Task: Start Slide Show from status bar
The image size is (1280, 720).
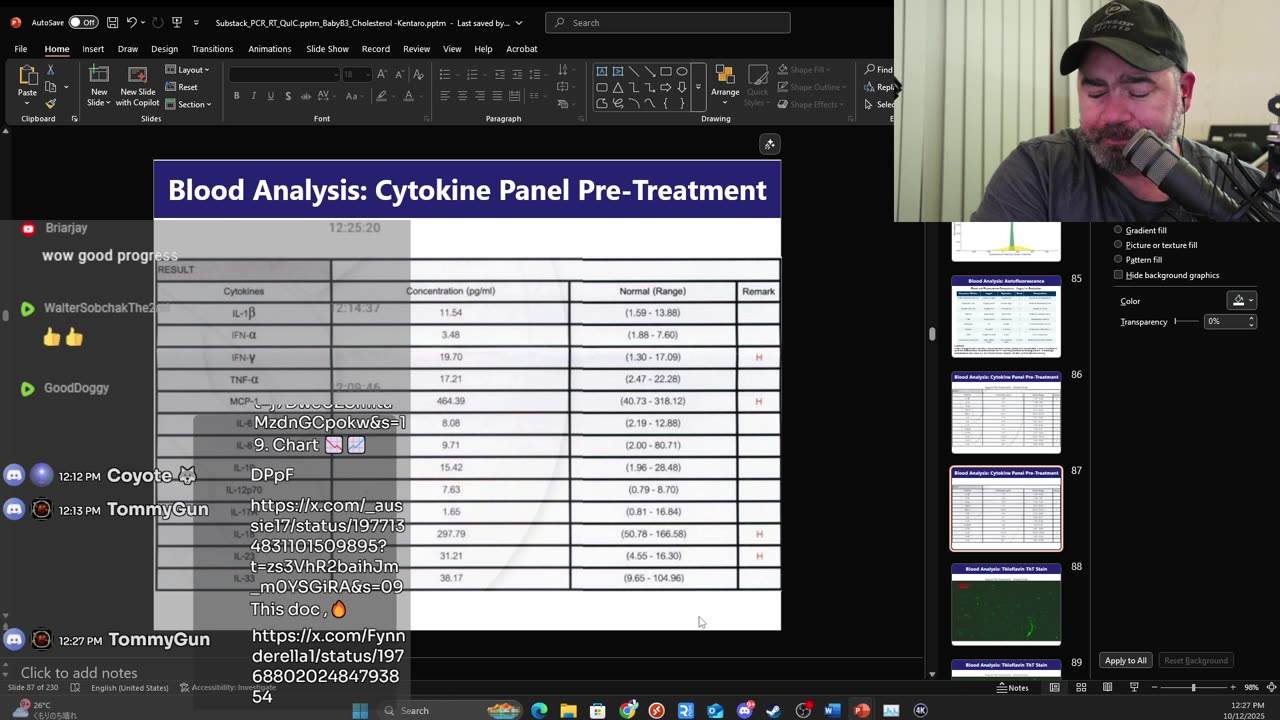Action: 1133,687
